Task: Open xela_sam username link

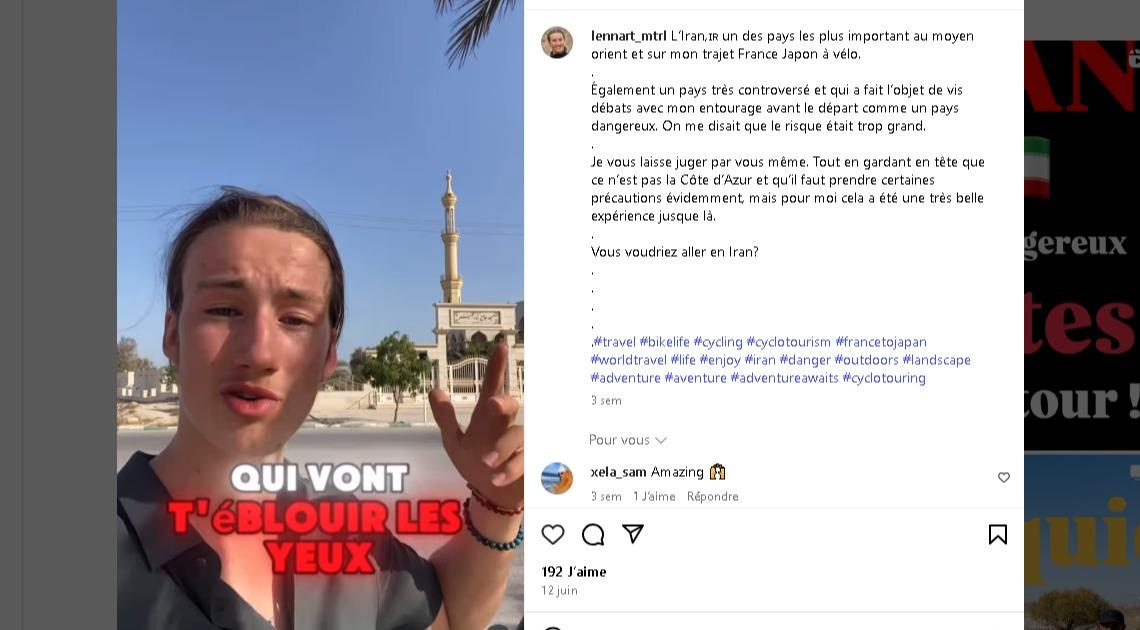Action: click(x=618, y=472)
